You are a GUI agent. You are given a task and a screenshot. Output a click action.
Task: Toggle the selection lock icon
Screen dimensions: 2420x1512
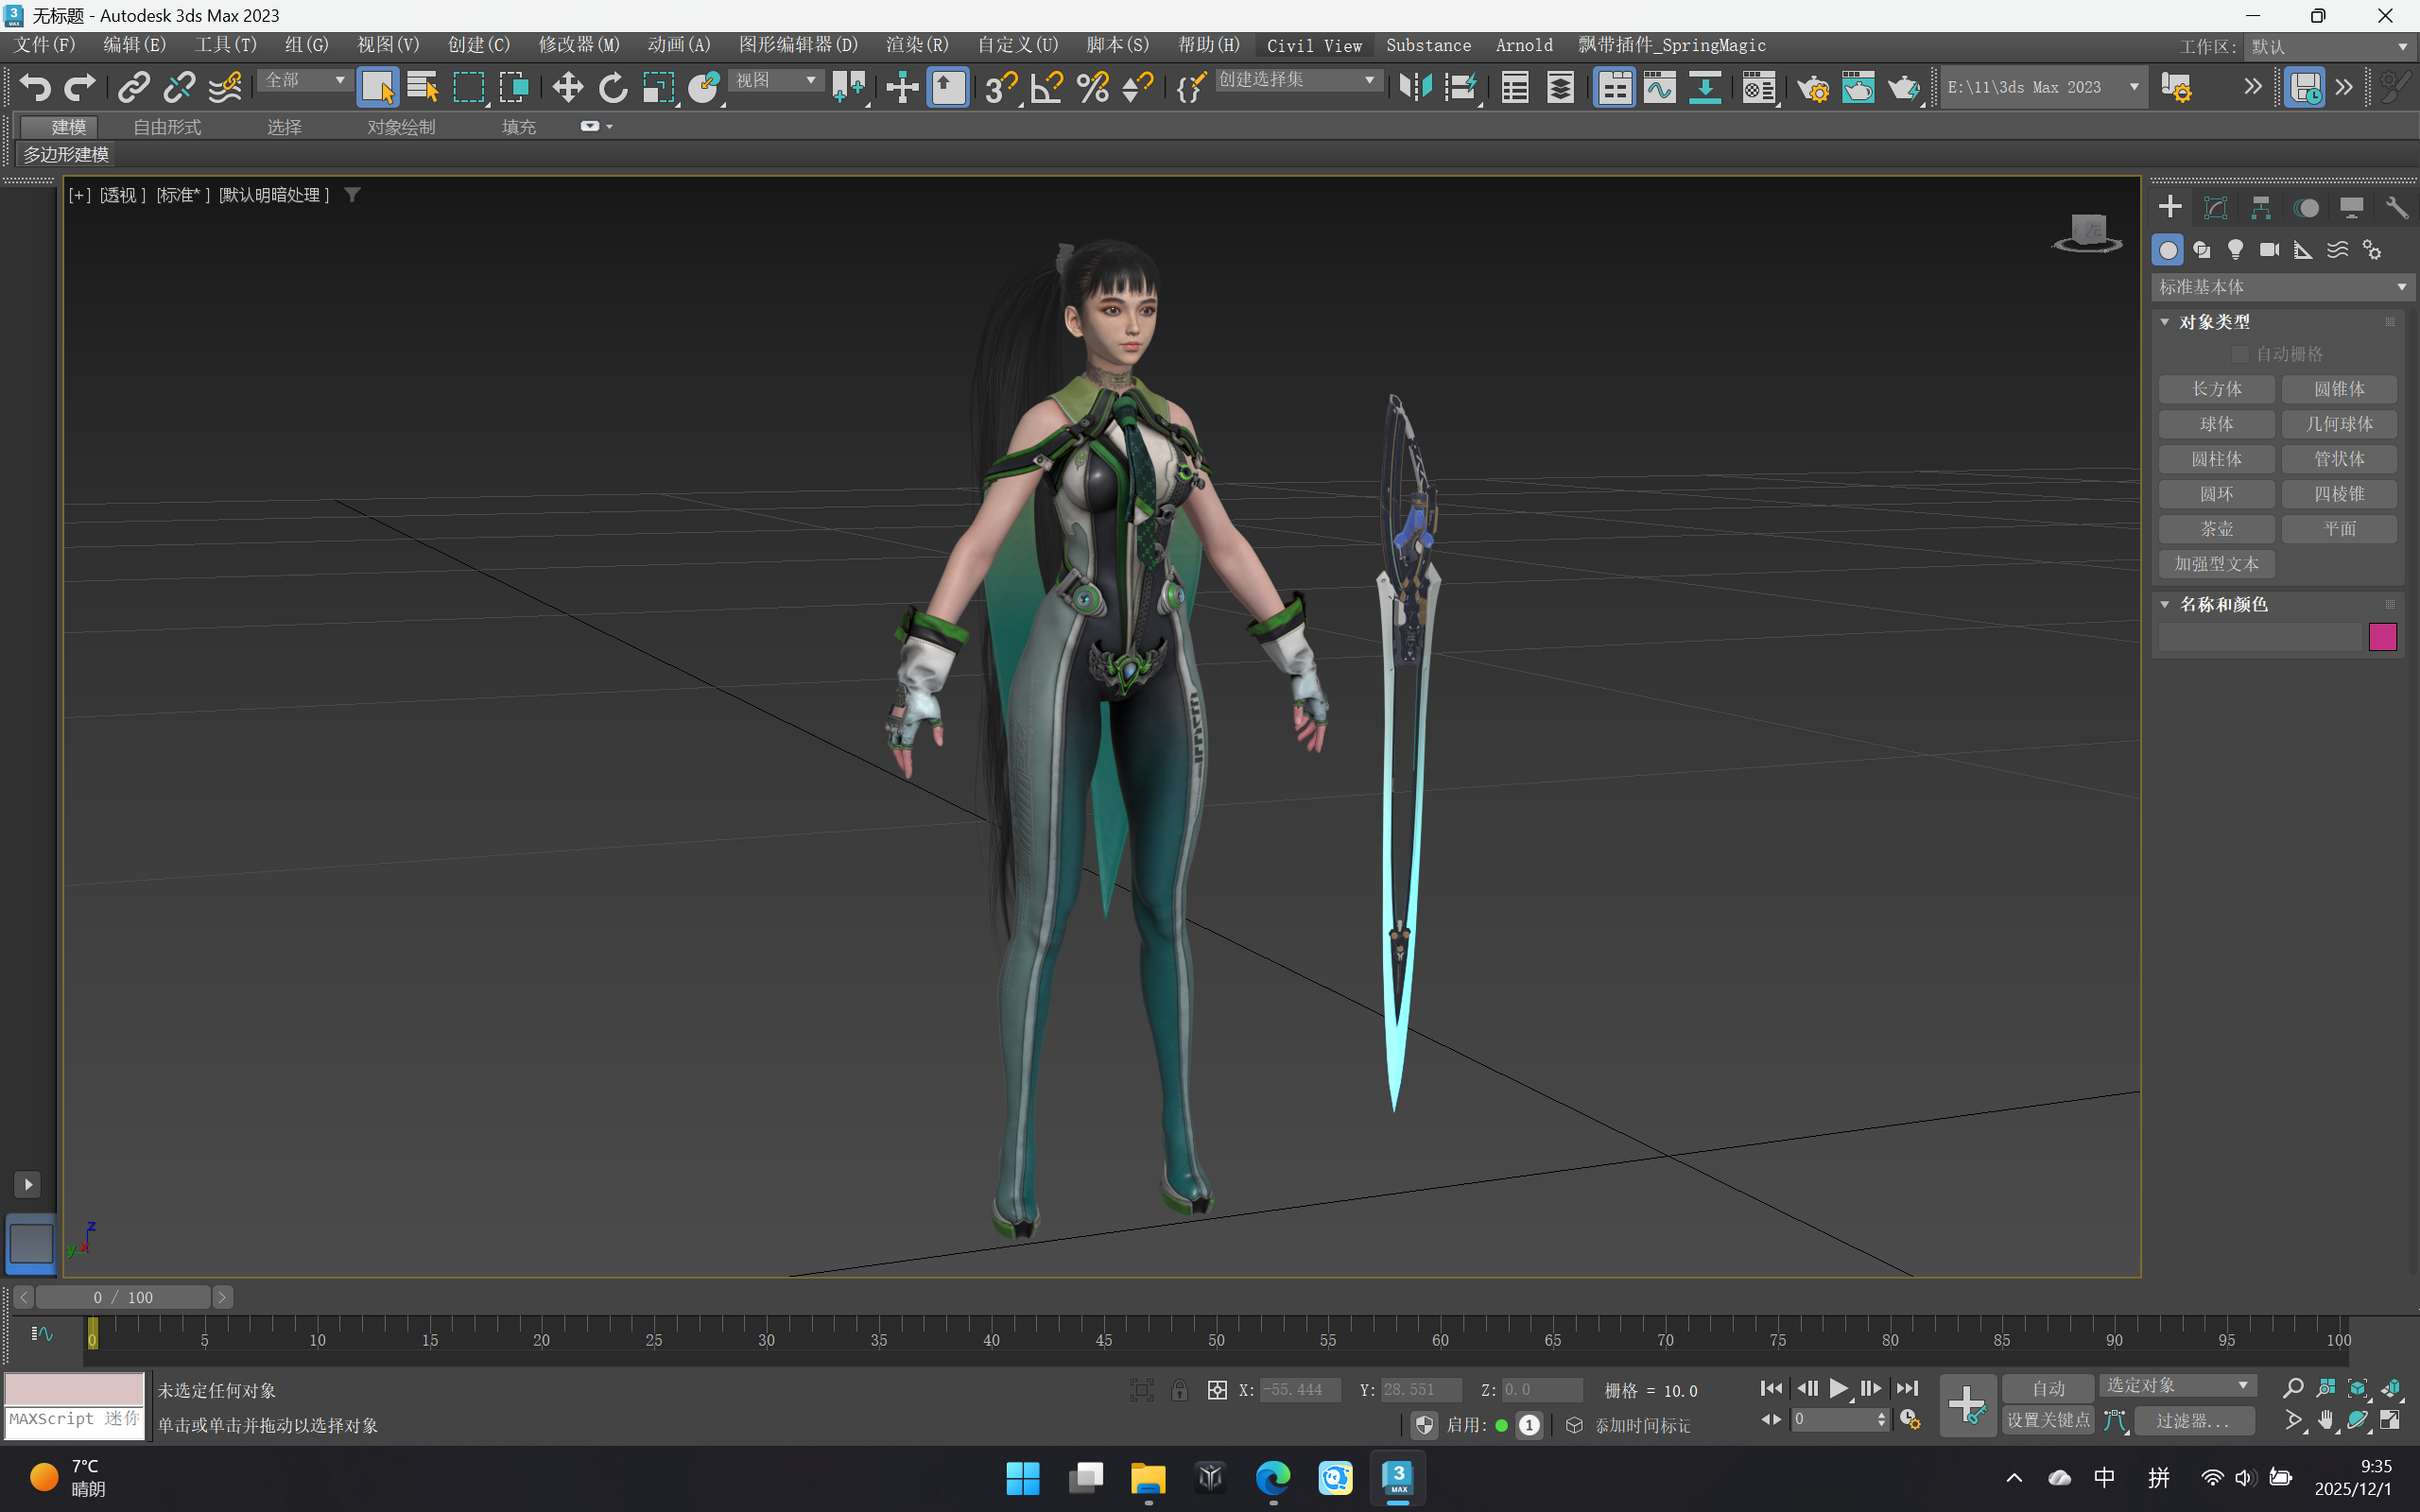pos(1179,1390)
